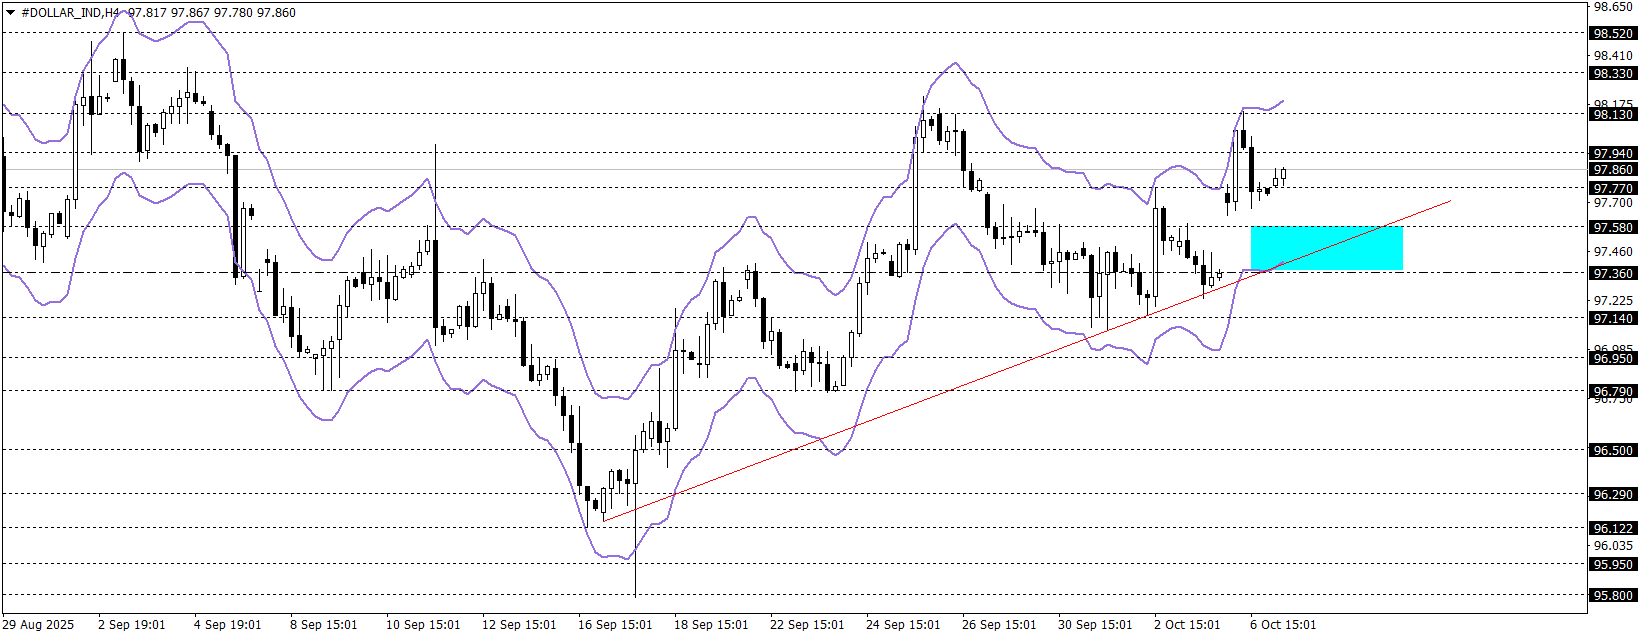Click the 97.580 price level label

tap(1613, 227)
